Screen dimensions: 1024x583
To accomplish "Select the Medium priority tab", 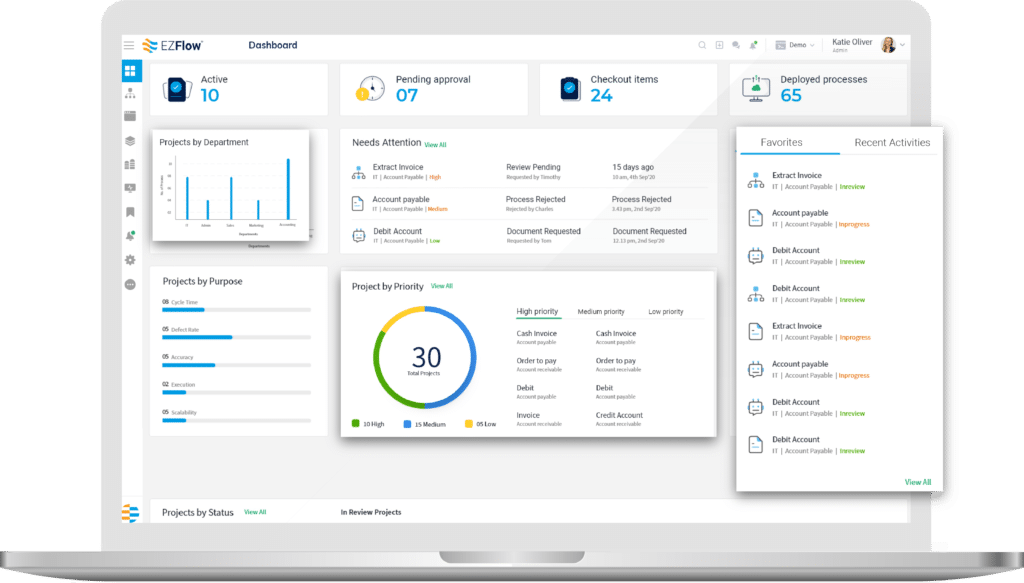I will tap(601, 311).
